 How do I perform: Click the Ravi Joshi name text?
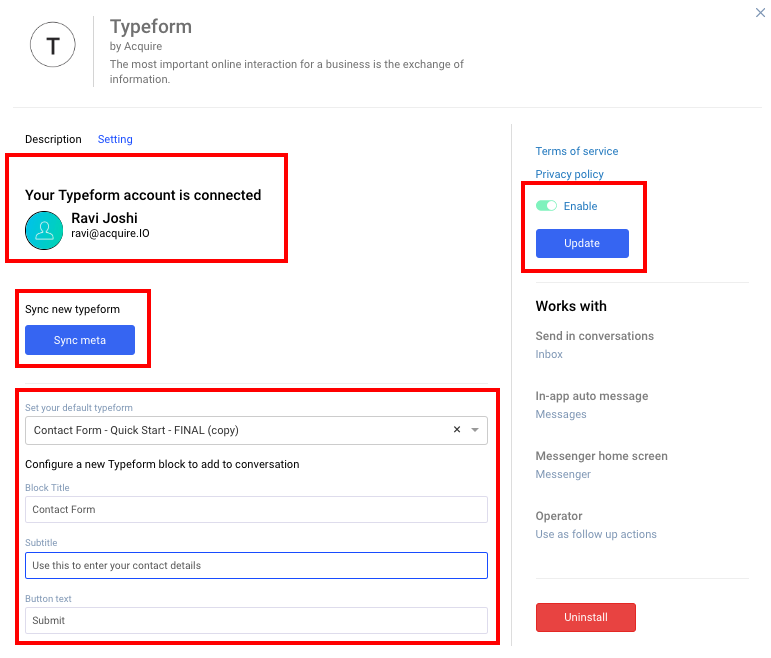tap(104, 218)
